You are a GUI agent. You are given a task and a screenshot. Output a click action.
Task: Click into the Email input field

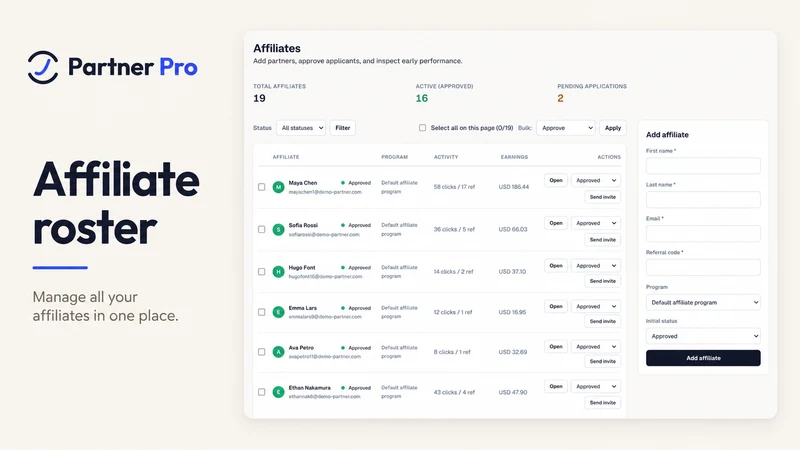click(x=703, y=234)
